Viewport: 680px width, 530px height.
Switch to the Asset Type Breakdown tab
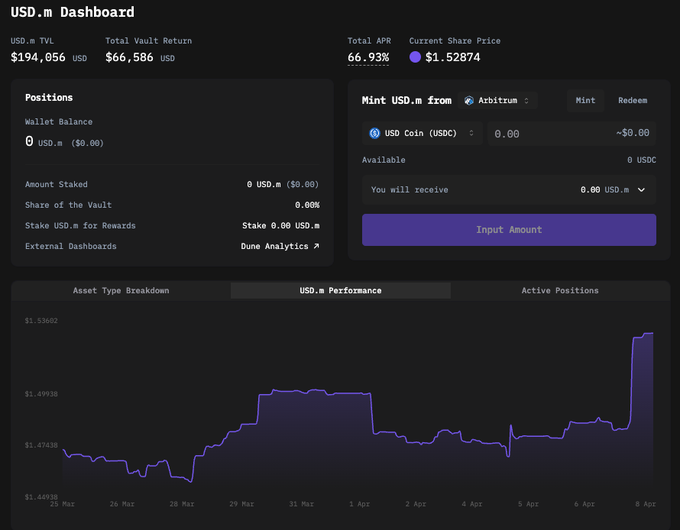121,291
